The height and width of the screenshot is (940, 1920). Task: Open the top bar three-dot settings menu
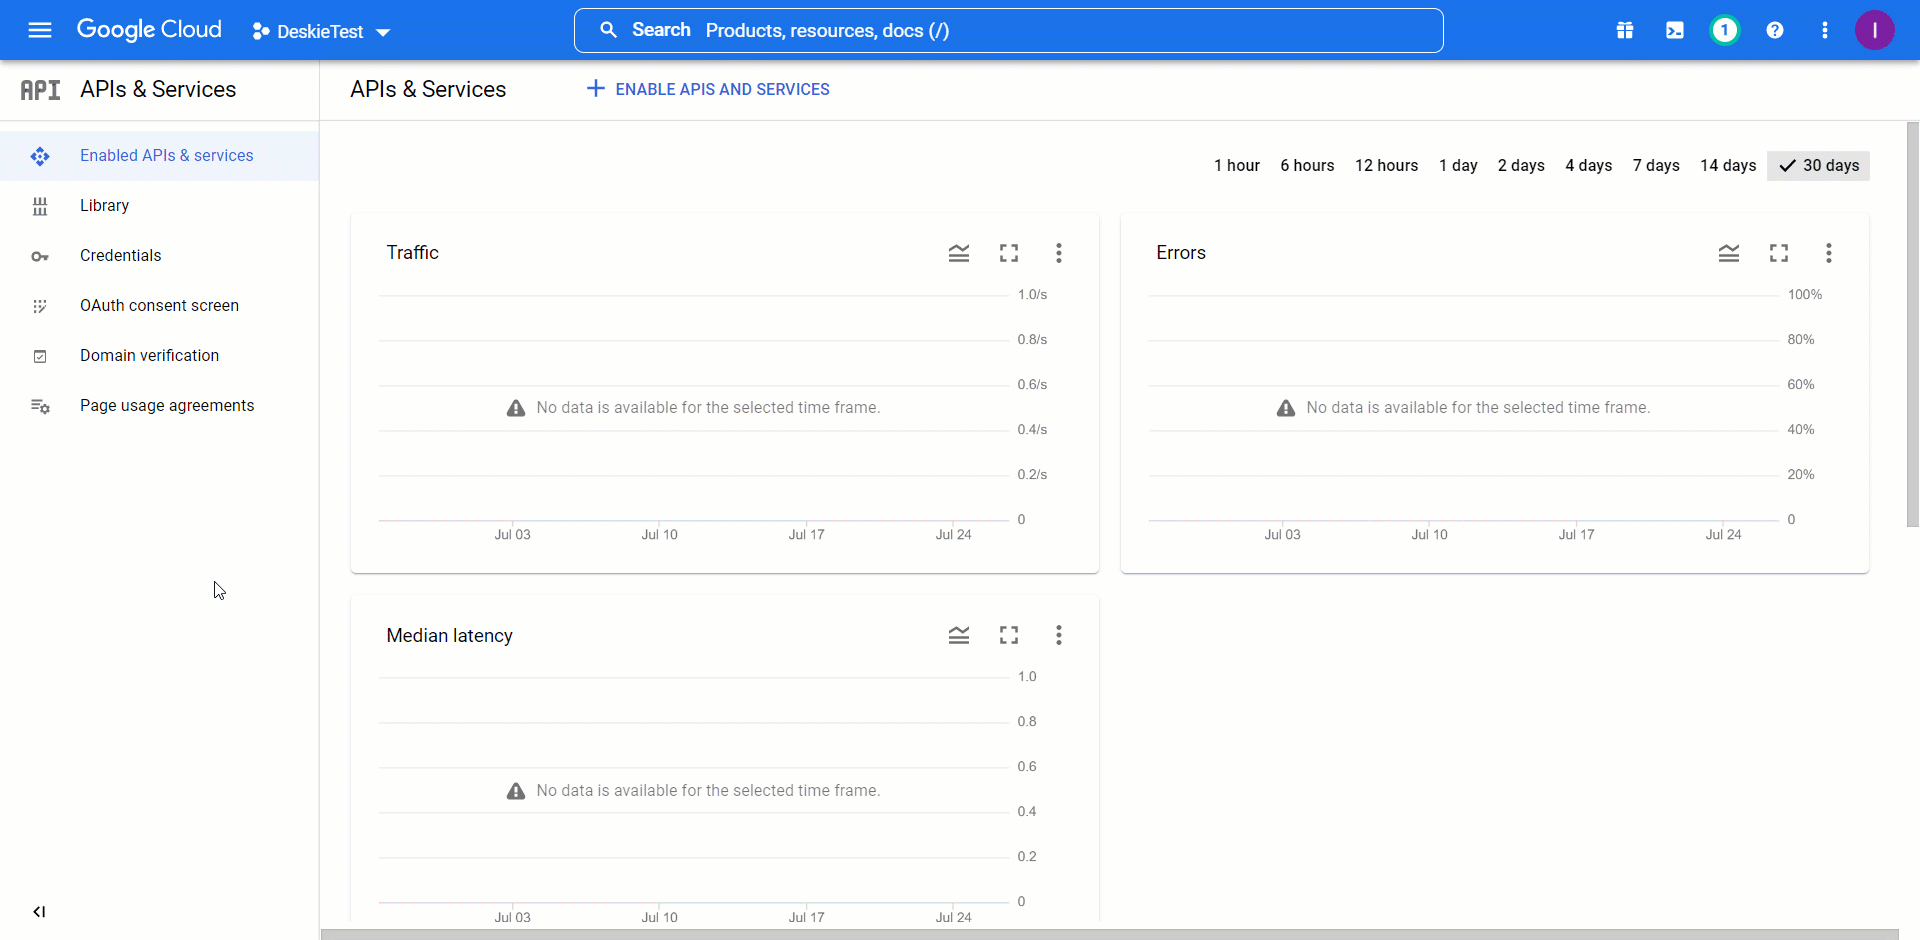1825,30
